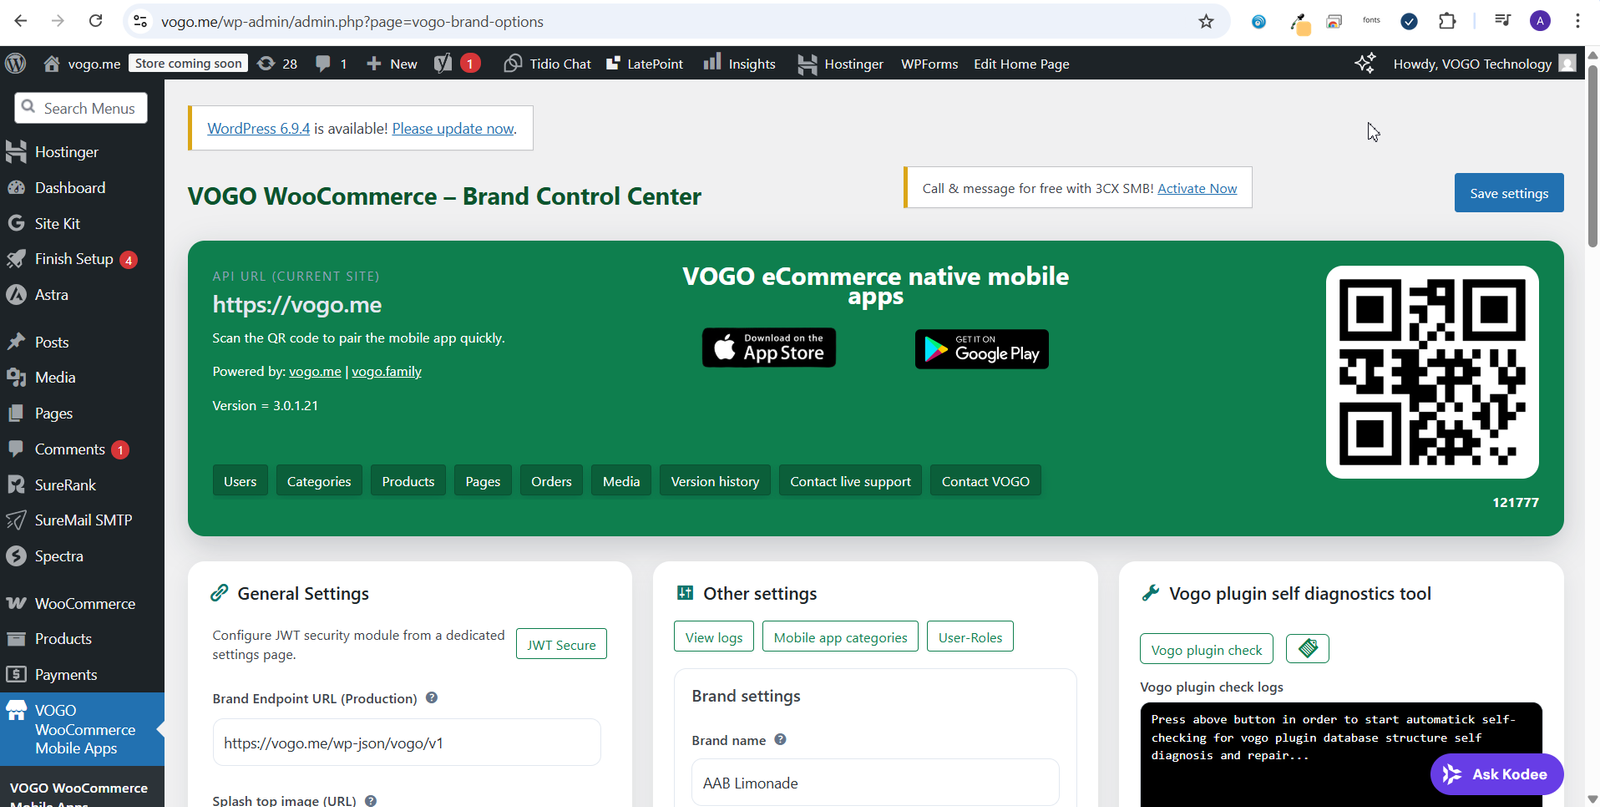Open vogo.me home icon in admin bar

(52, 63)
